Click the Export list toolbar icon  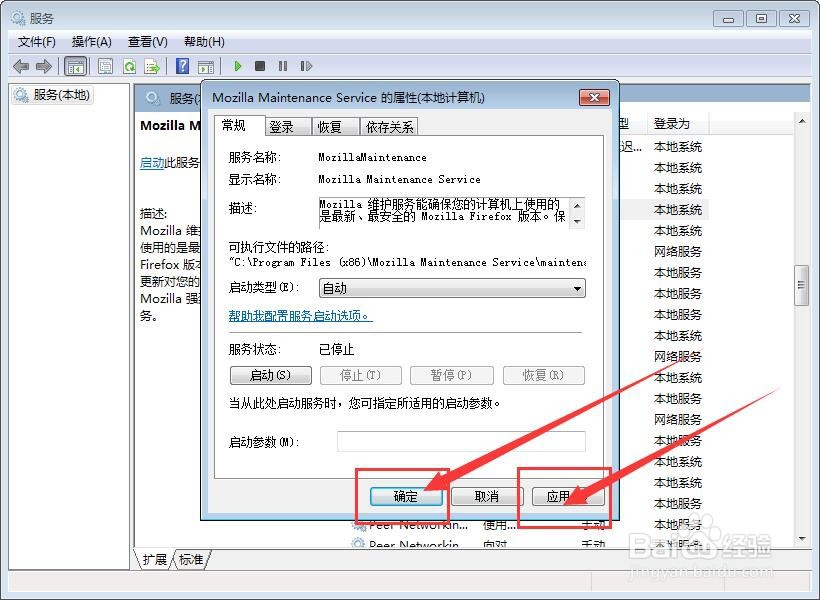(152, 66)
